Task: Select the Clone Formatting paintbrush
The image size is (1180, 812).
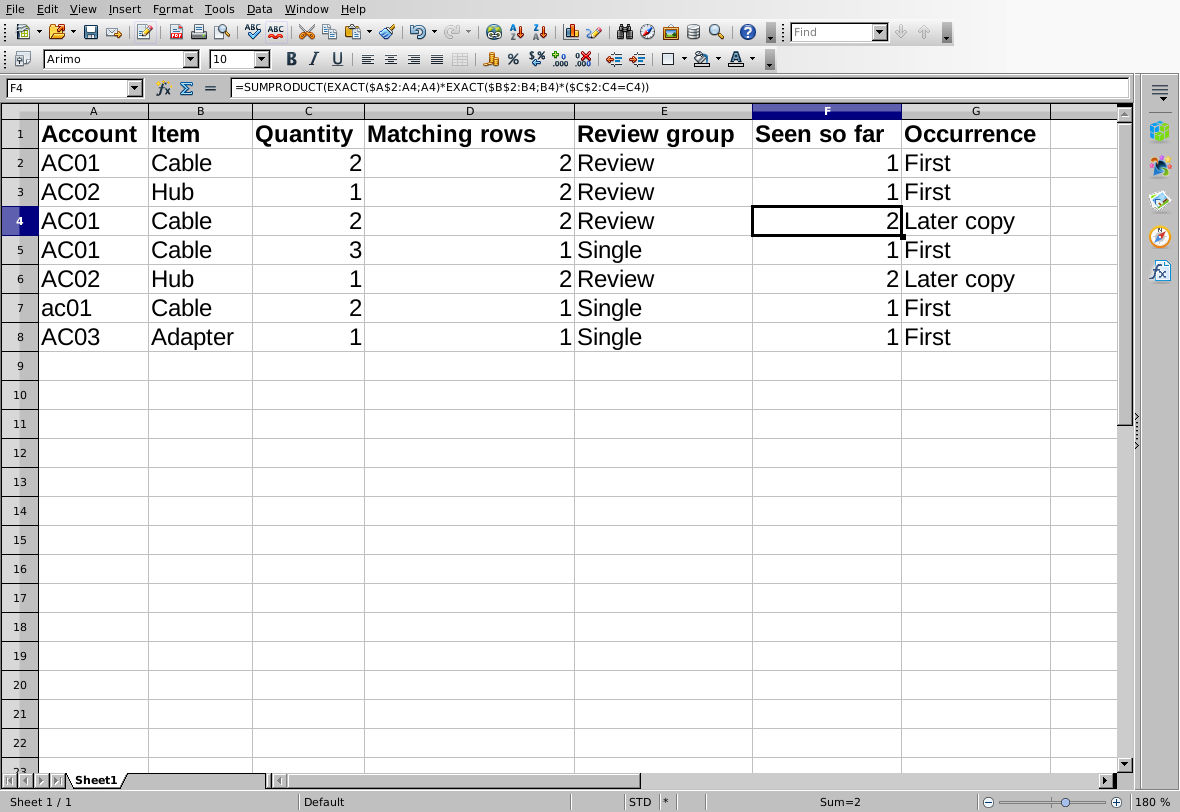Action: pyautogui.click(x=387, y=32)
